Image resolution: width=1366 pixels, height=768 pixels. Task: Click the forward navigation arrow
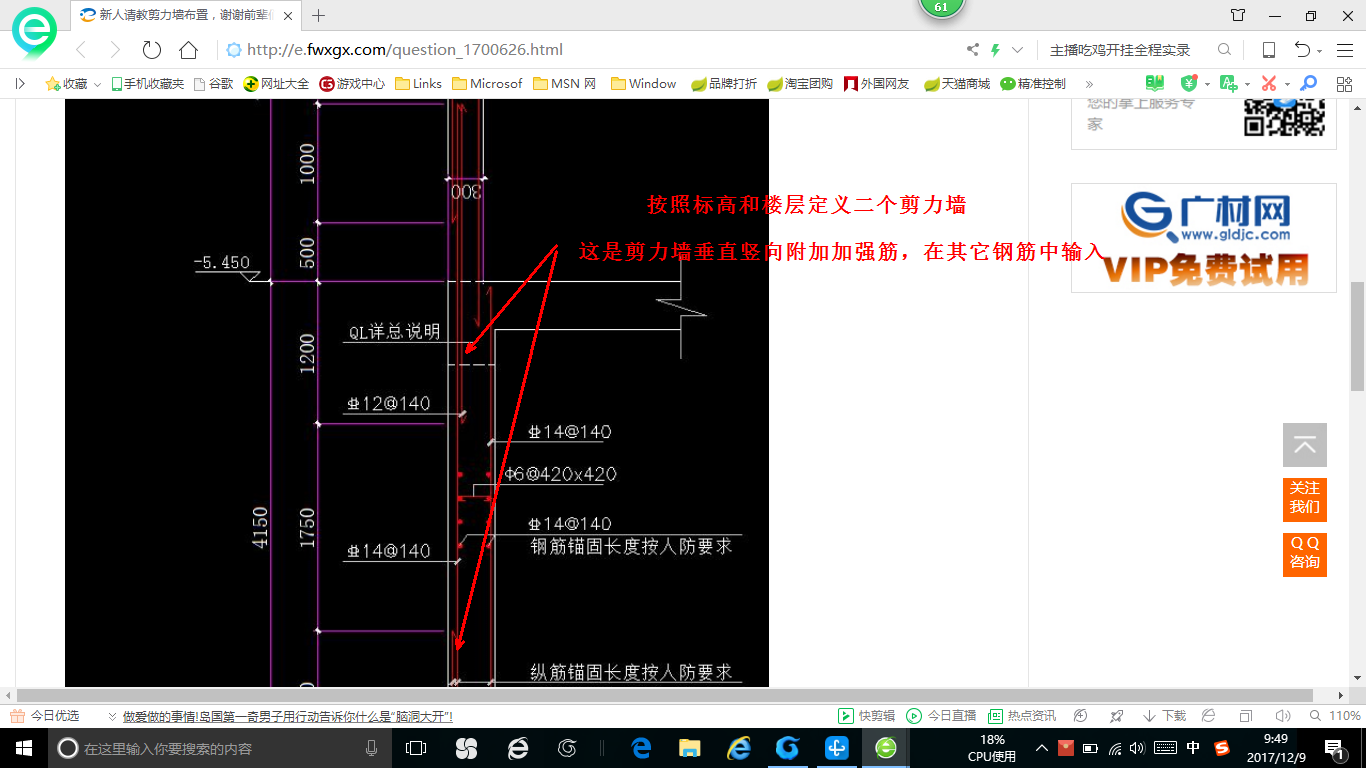pyautogui.click(x=115, y=50)
